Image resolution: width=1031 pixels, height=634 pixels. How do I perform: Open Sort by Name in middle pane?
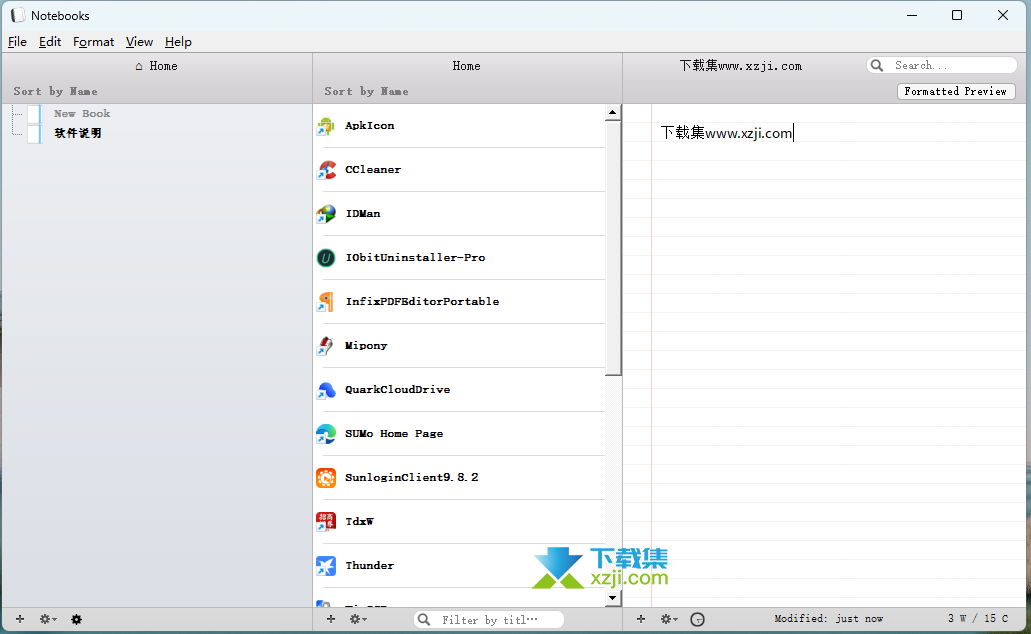[366, 91]
